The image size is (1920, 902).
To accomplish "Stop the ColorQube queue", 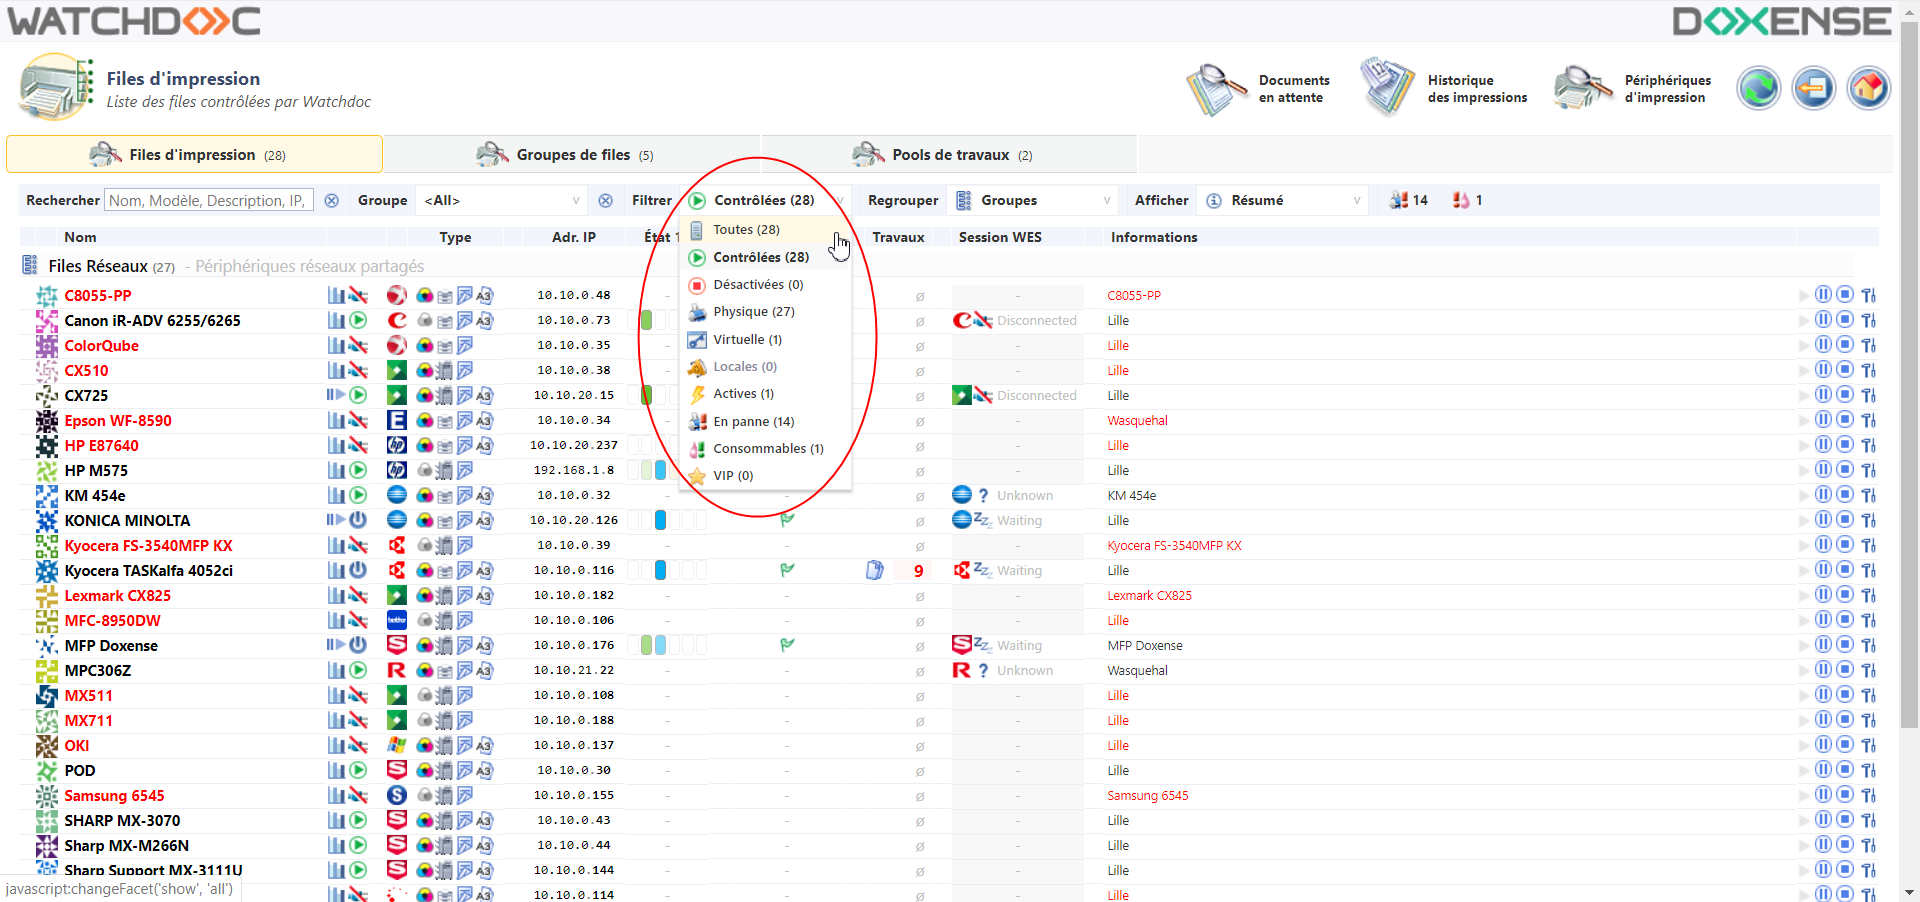I will [1845, 344].
